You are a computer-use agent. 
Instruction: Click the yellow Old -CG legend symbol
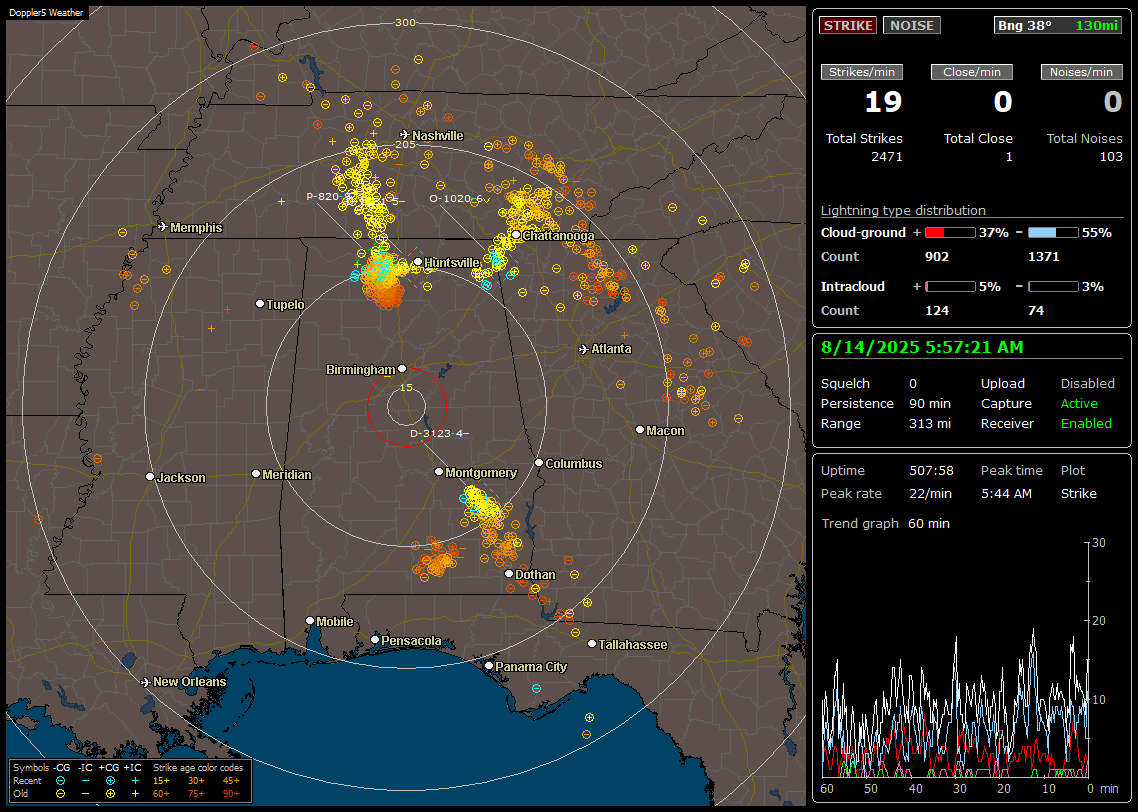pyautogui.click(x=61, y=794)
